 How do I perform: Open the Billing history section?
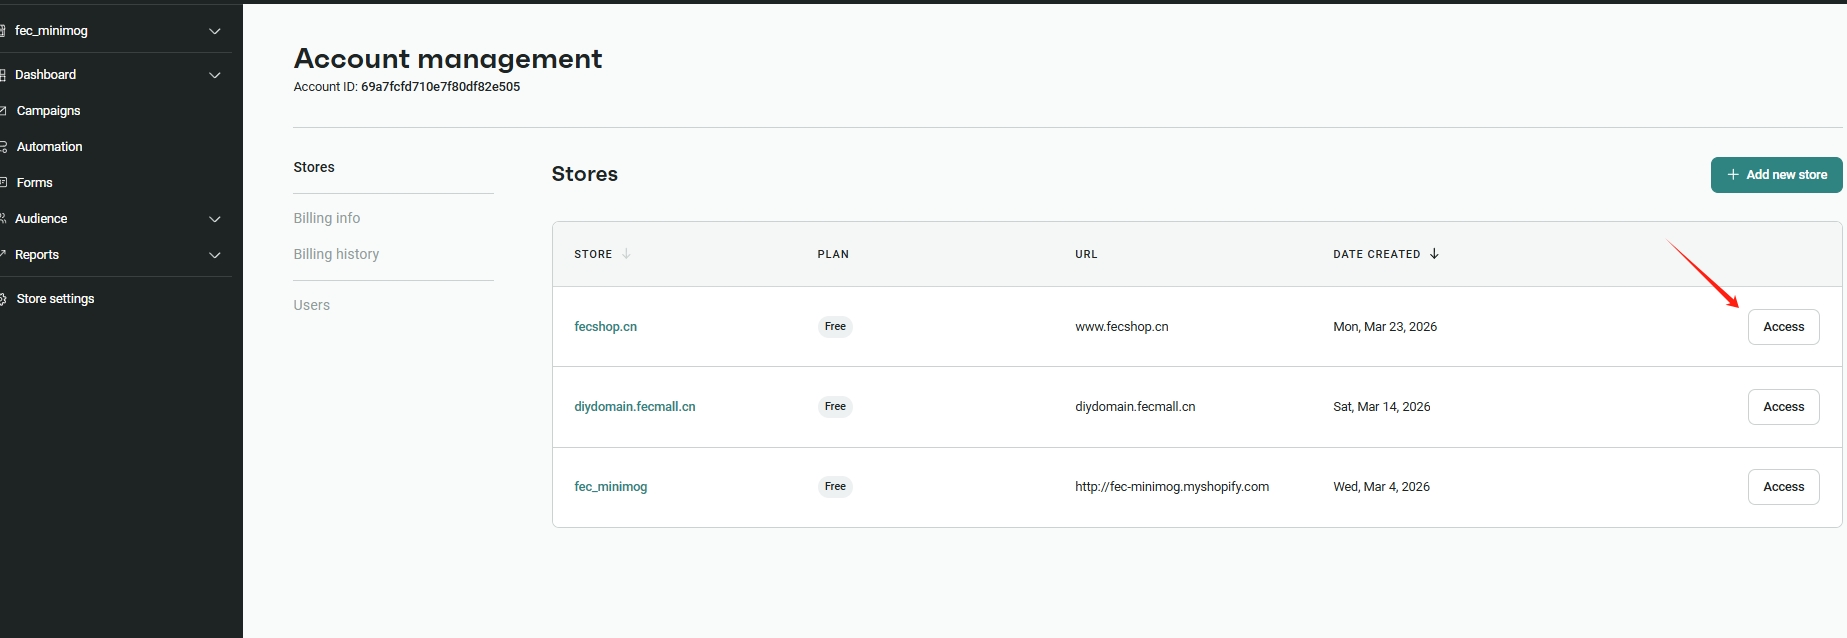(336, 254)
